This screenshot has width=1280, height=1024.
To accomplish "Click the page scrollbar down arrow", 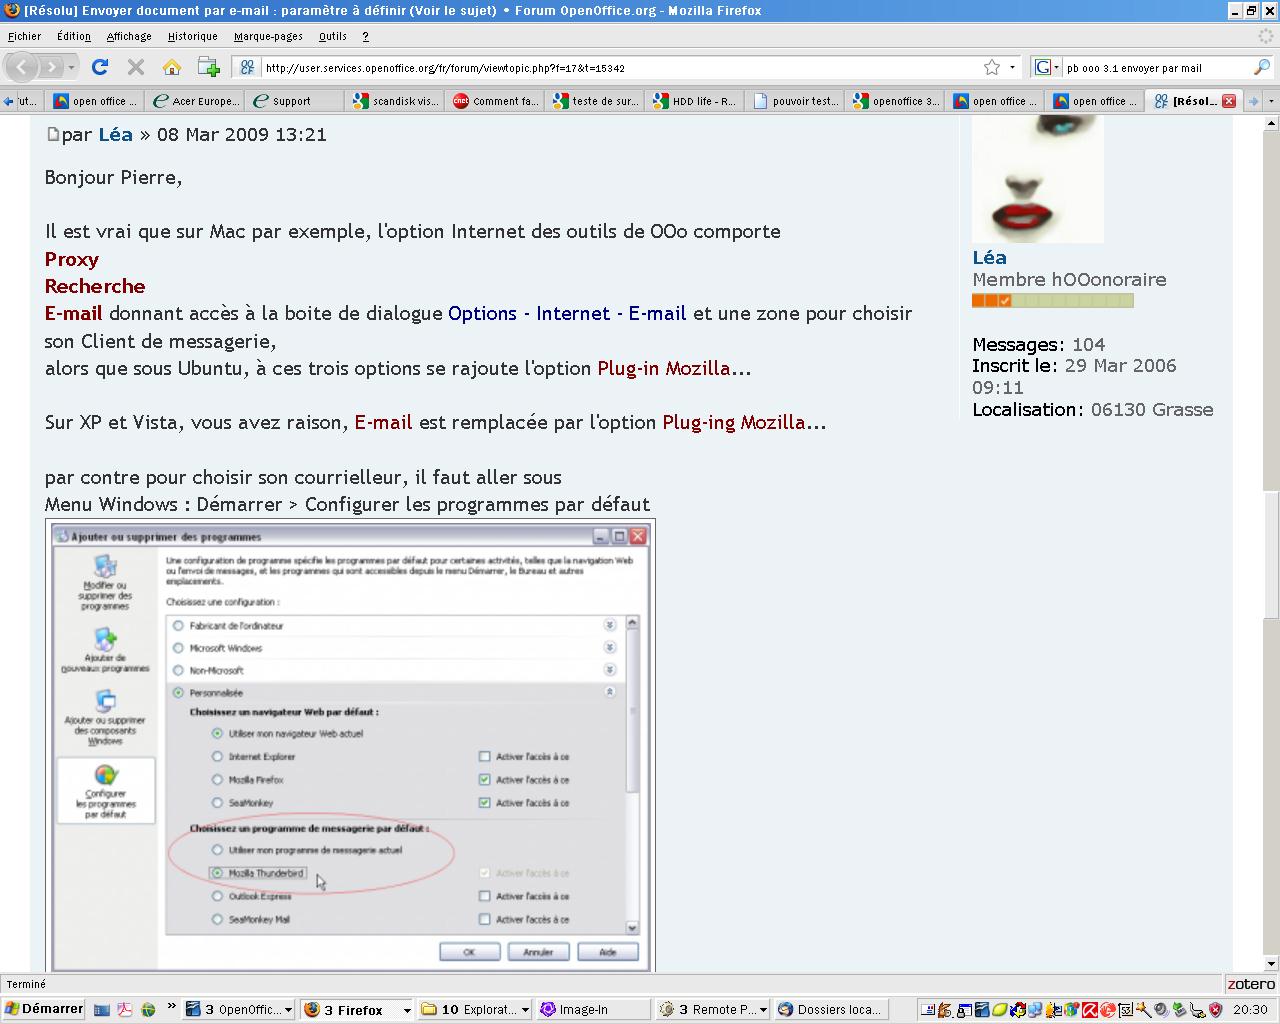I will (x=1271, y=963).
